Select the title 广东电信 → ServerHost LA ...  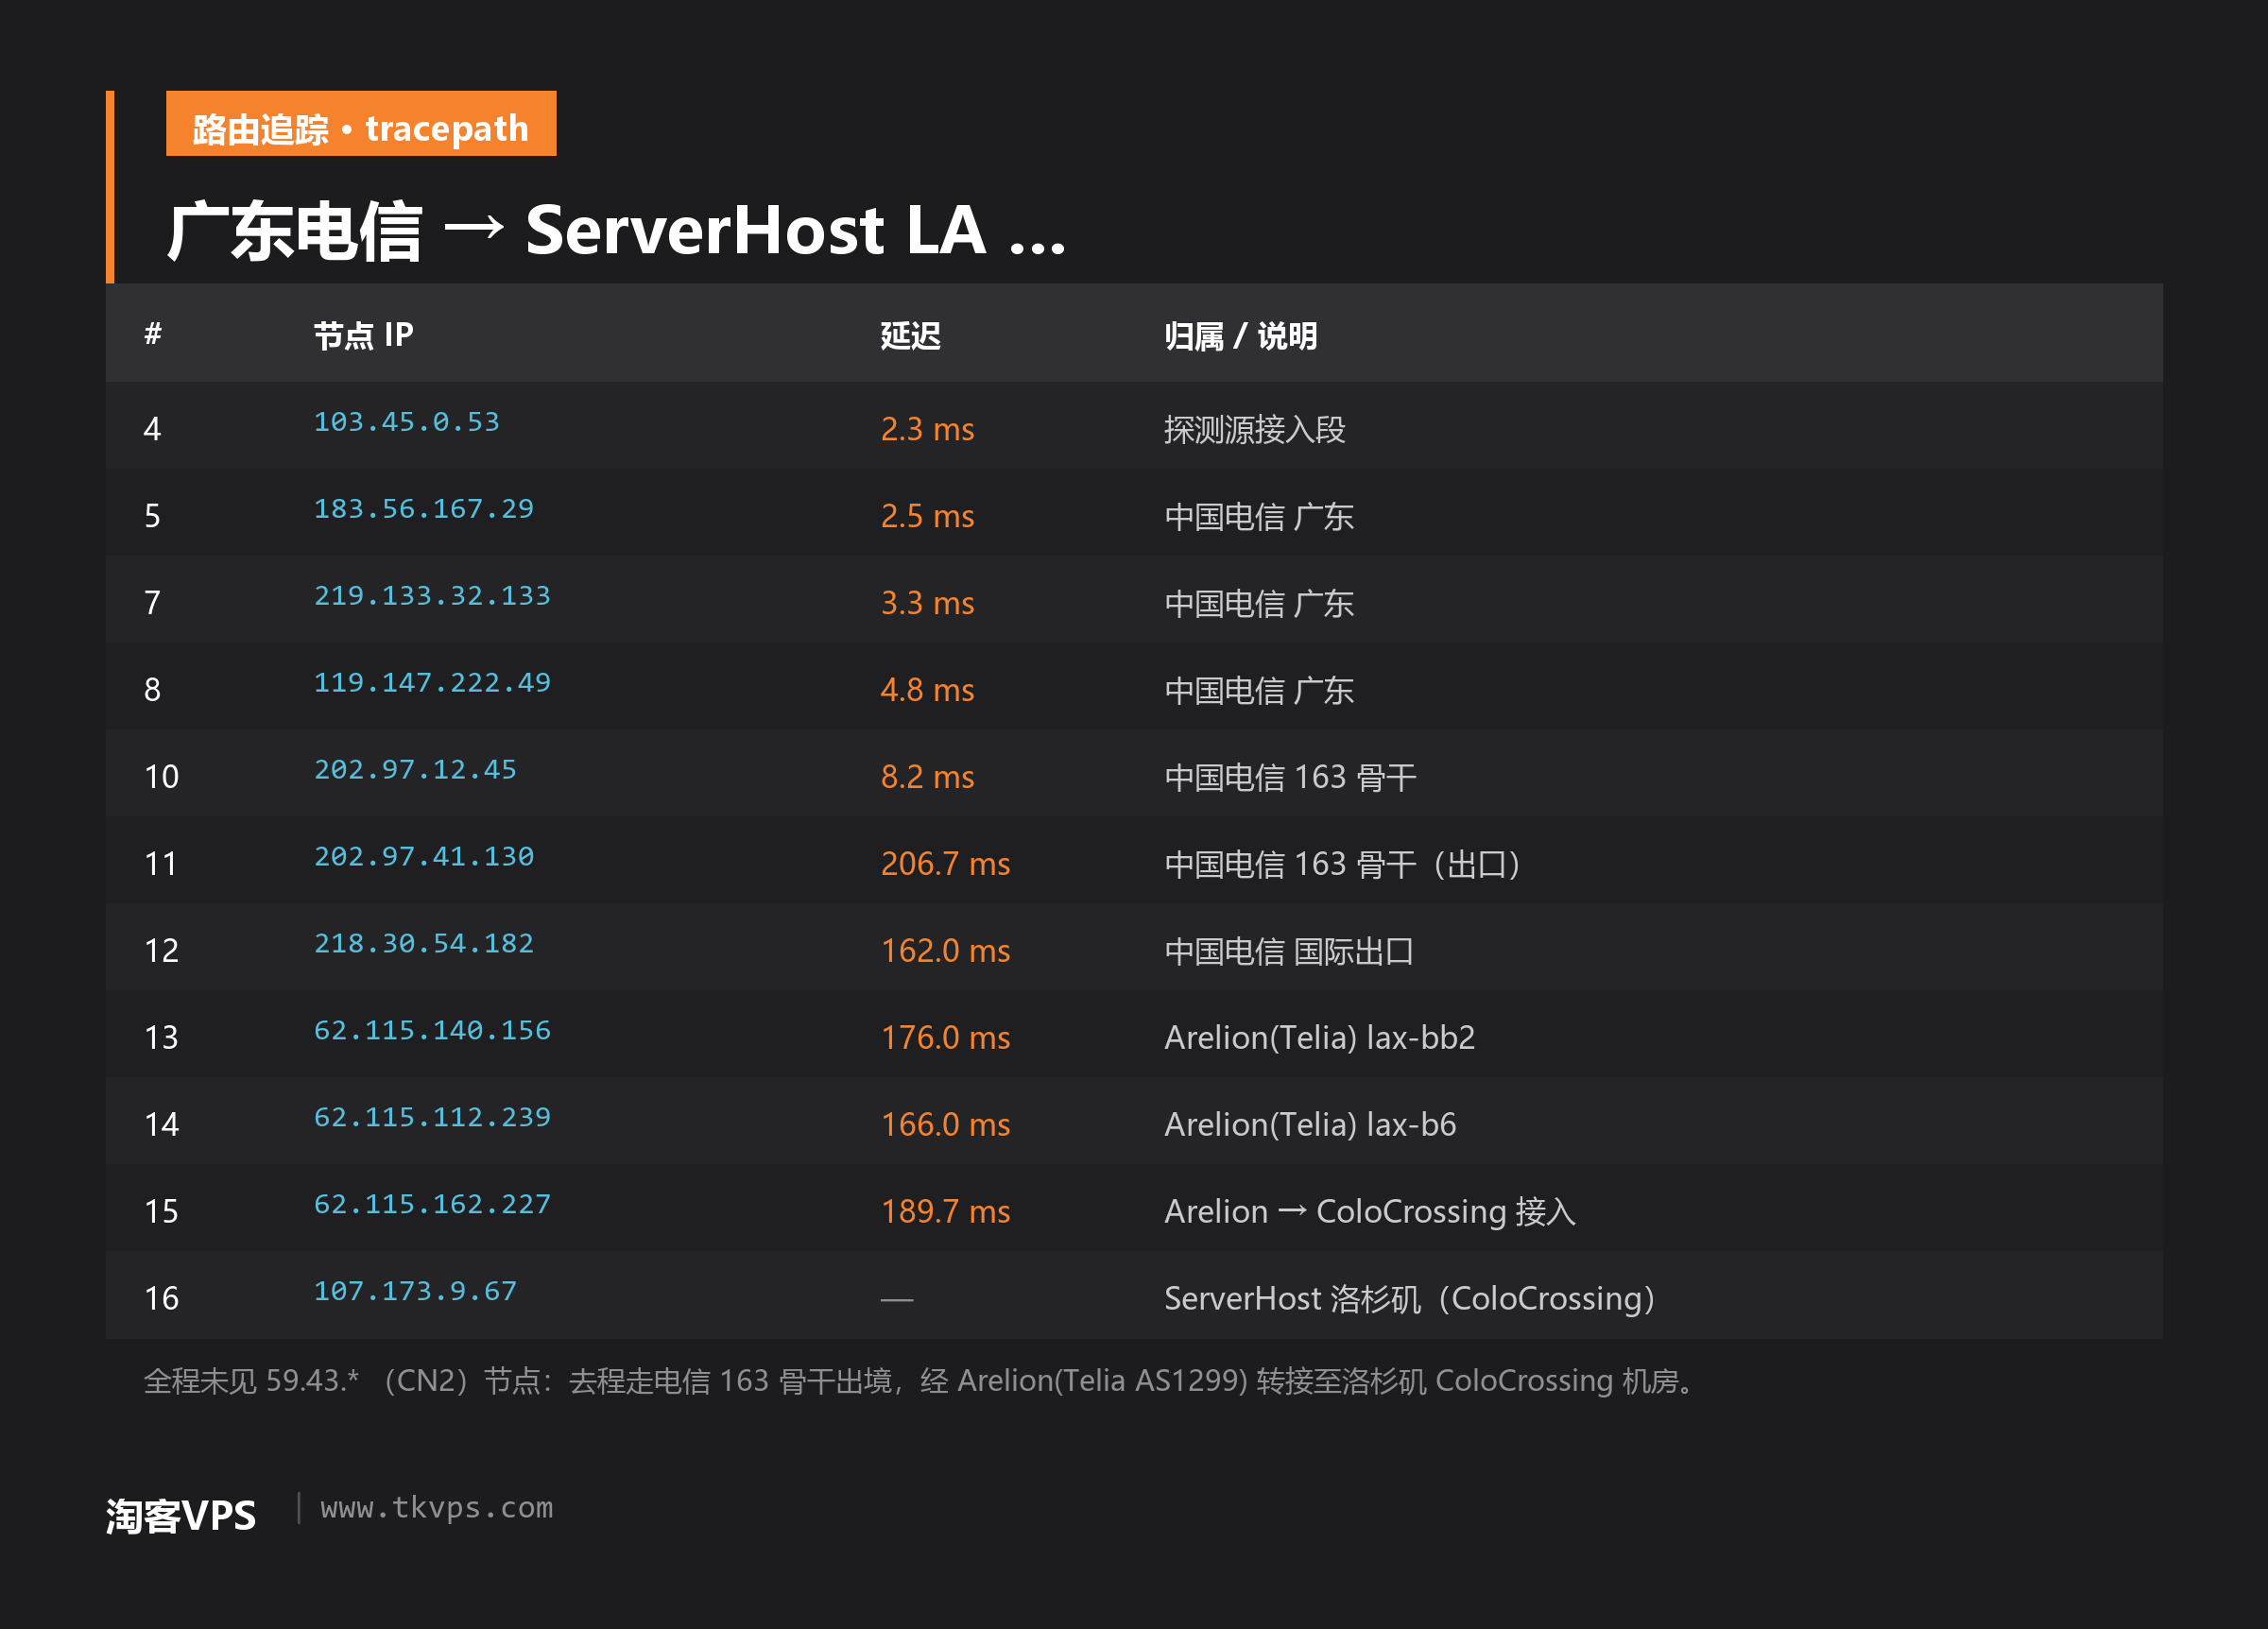click(617, 231)
